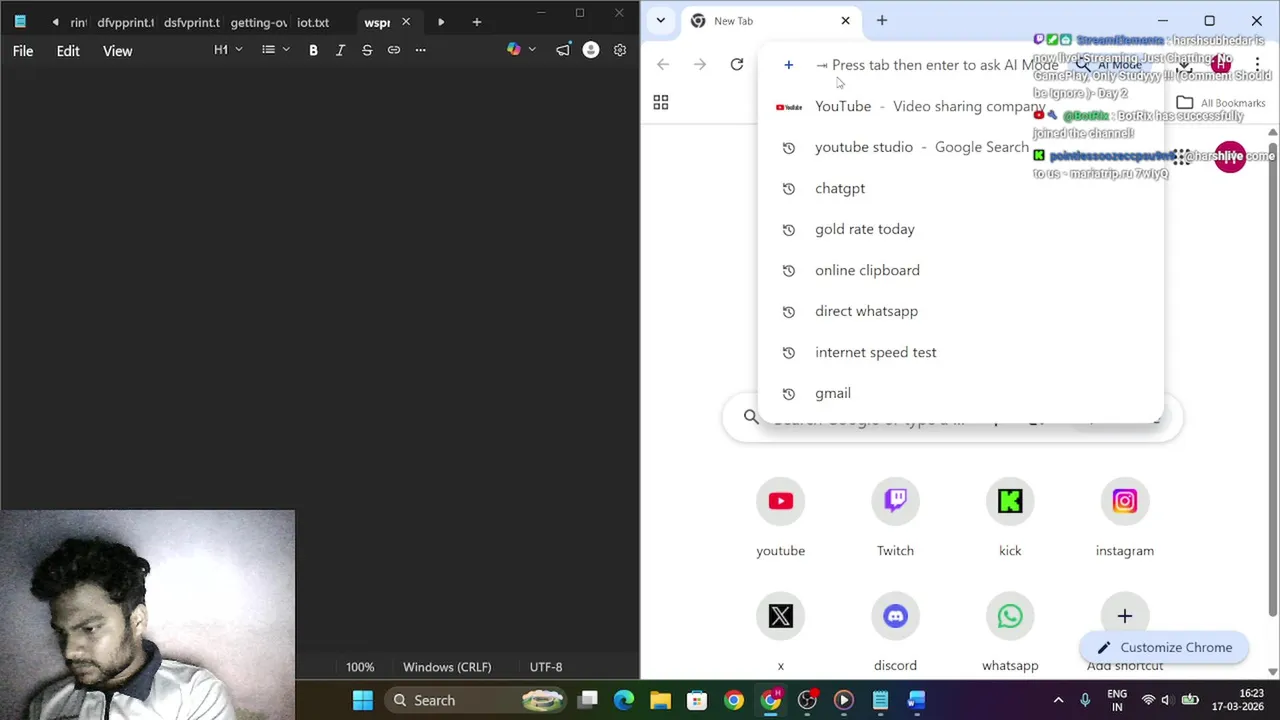This screenshot has width=1280, height=720.
Task: Open more formatting options ellipsis in Notepad
Action: pyautogui.click(x=420, y=50)
